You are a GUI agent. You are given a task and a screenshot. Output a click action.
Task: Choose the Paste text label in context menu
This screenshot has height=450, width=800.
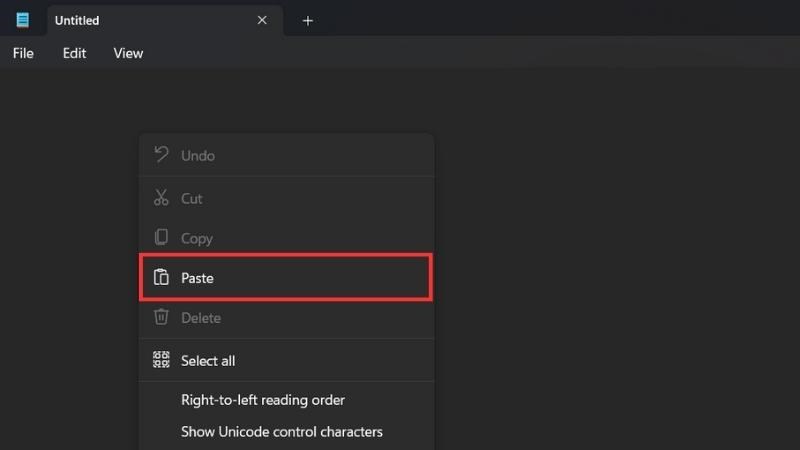[197, 278]
